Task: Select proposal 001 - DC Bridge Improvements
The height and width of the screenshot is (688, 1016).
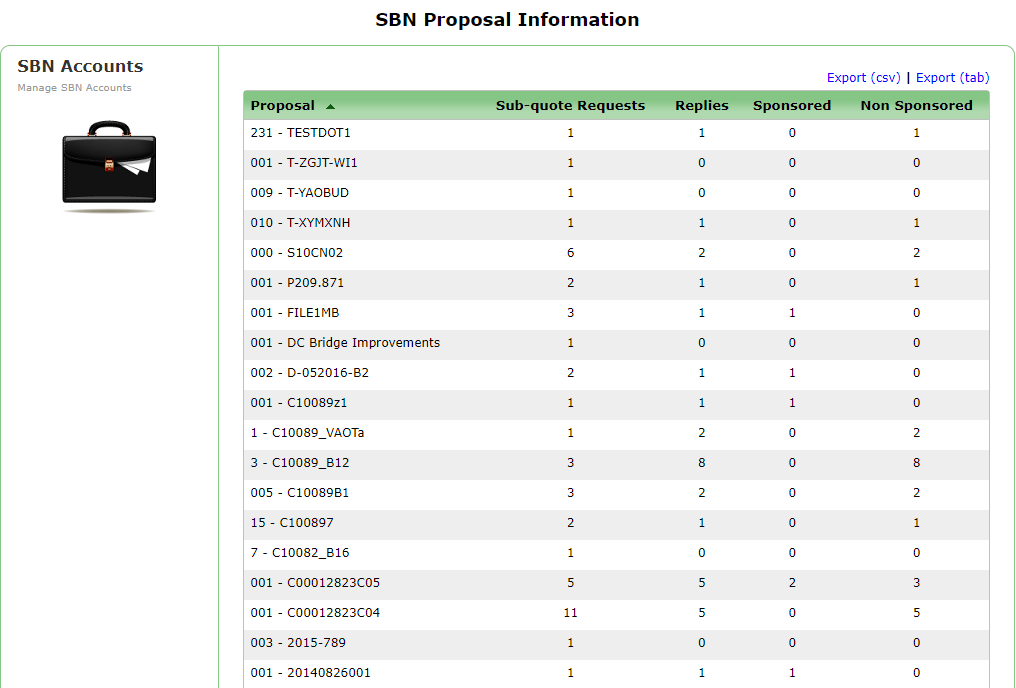Action: click(x=345, y=343)
